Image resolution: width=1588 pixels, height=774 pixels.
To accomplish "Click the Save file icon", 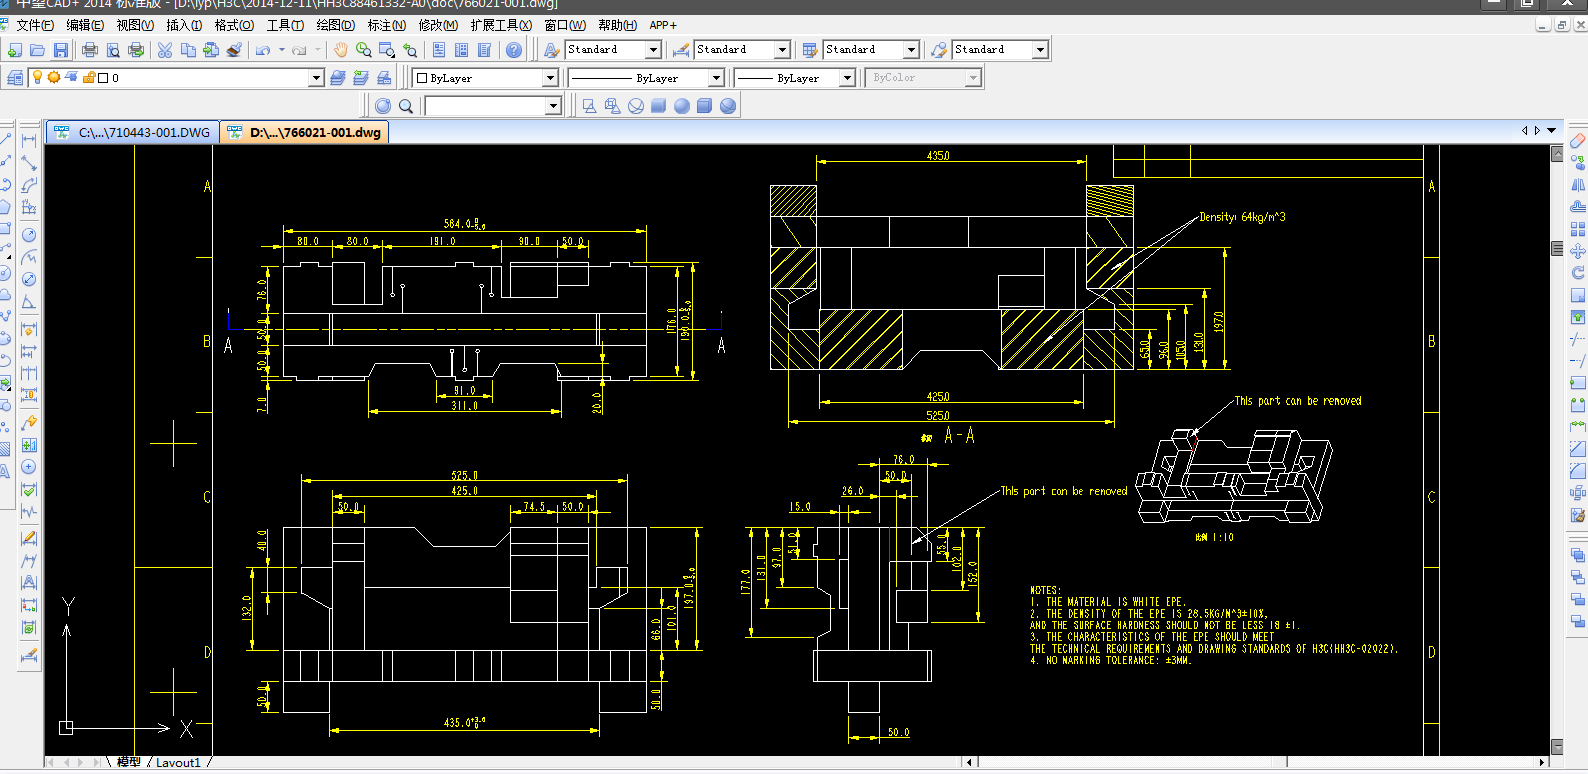I will [x=61, y=50].
